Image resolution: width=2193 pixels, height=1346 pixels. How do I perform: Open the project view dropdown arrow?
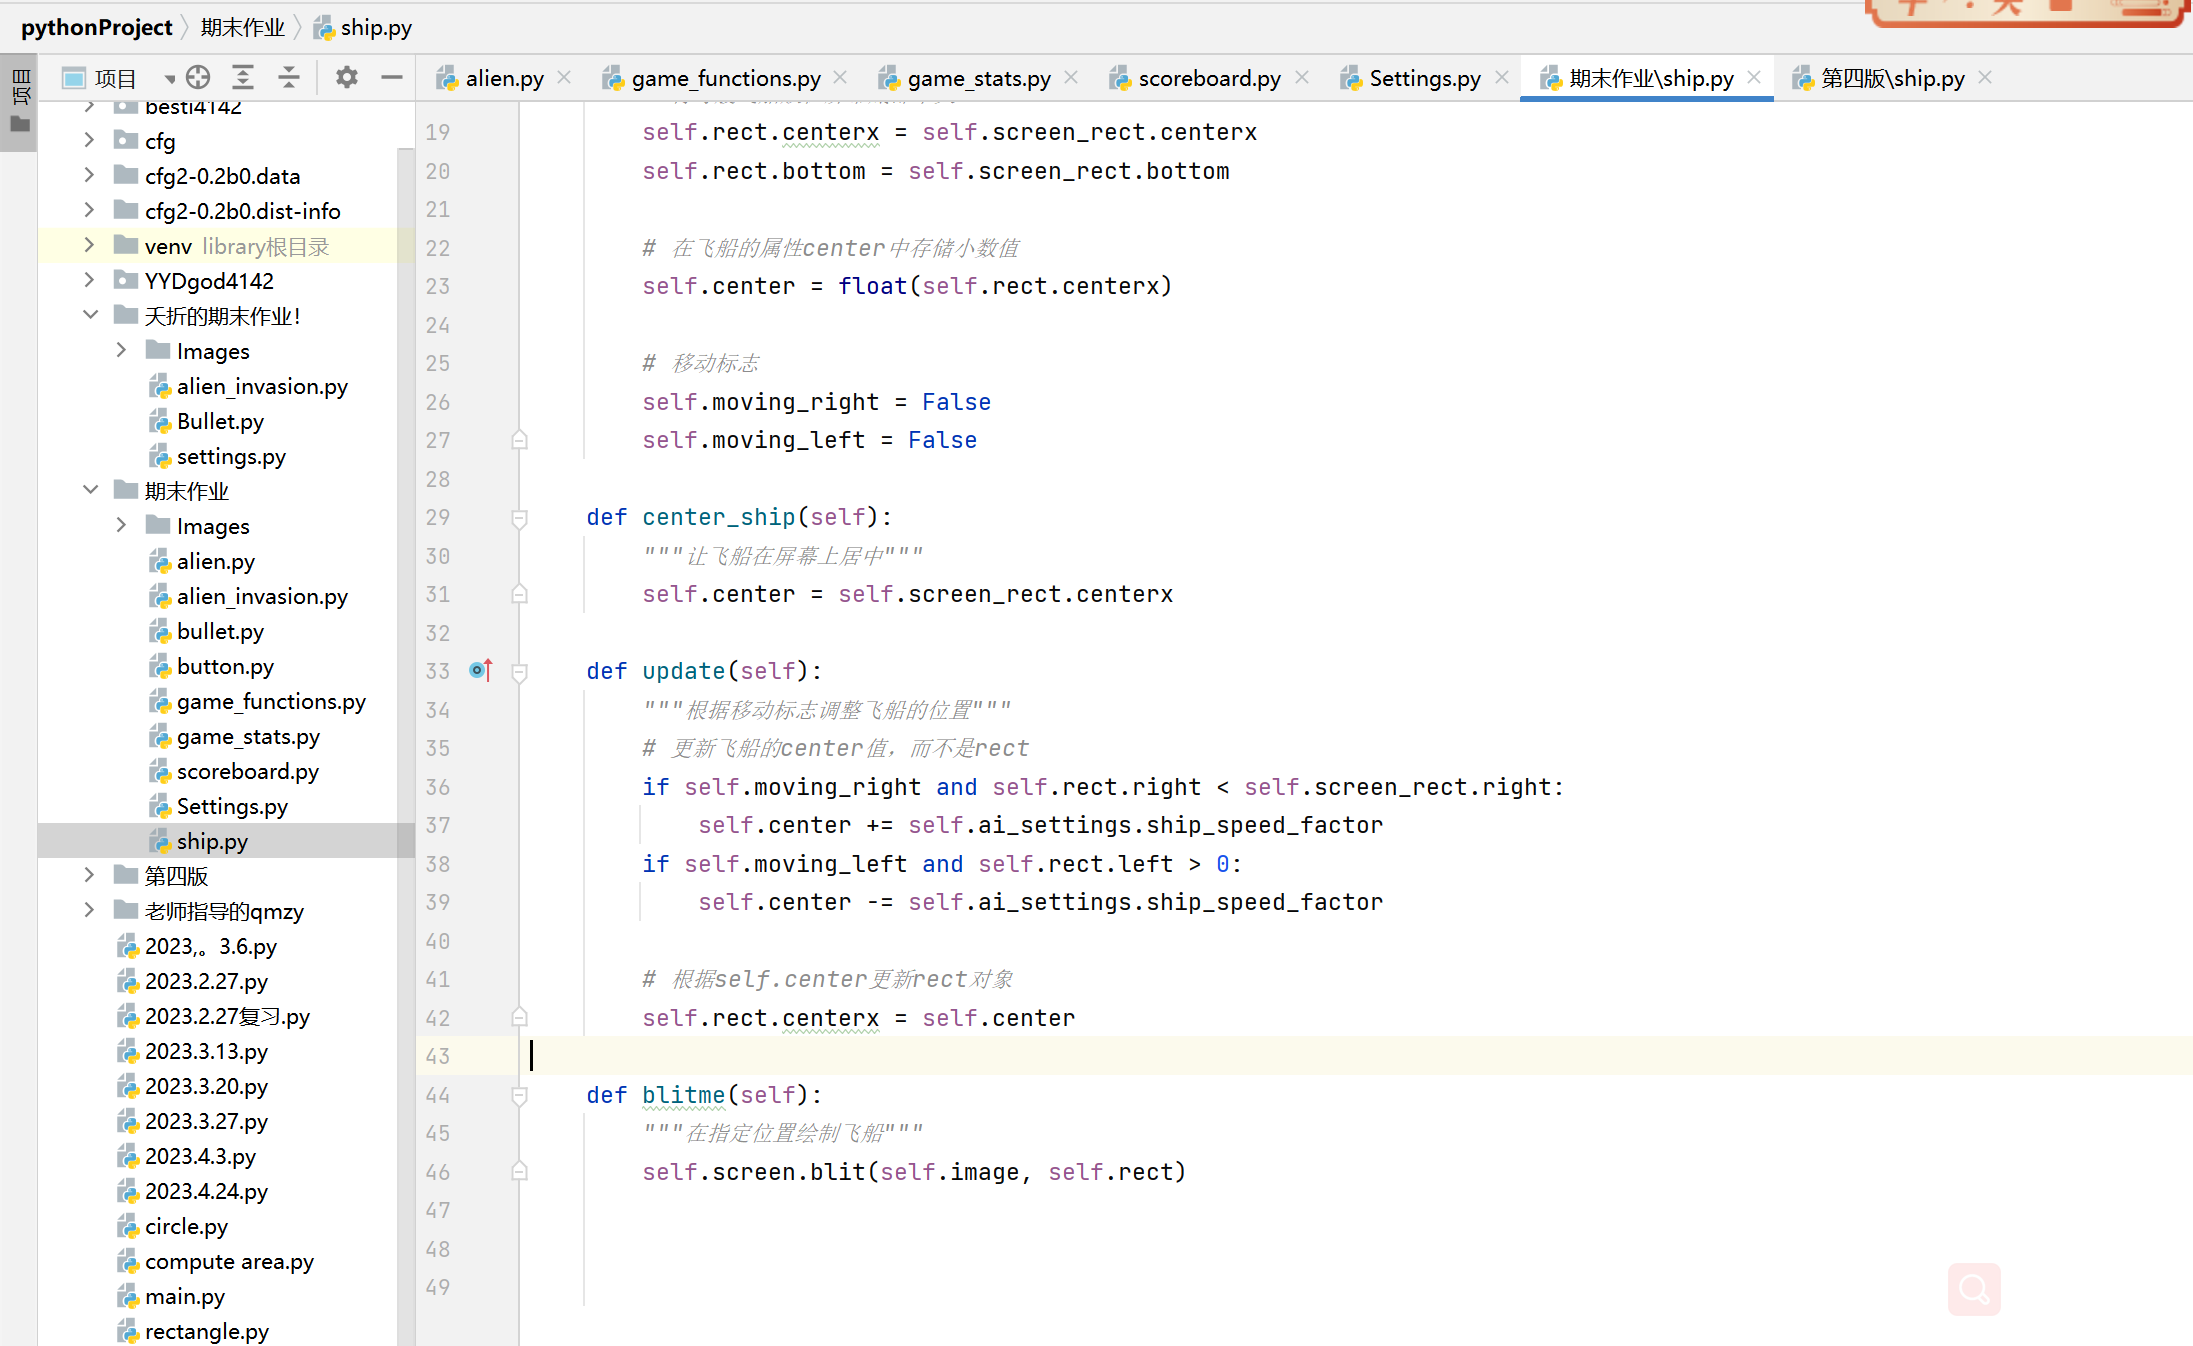click(169, 79)
